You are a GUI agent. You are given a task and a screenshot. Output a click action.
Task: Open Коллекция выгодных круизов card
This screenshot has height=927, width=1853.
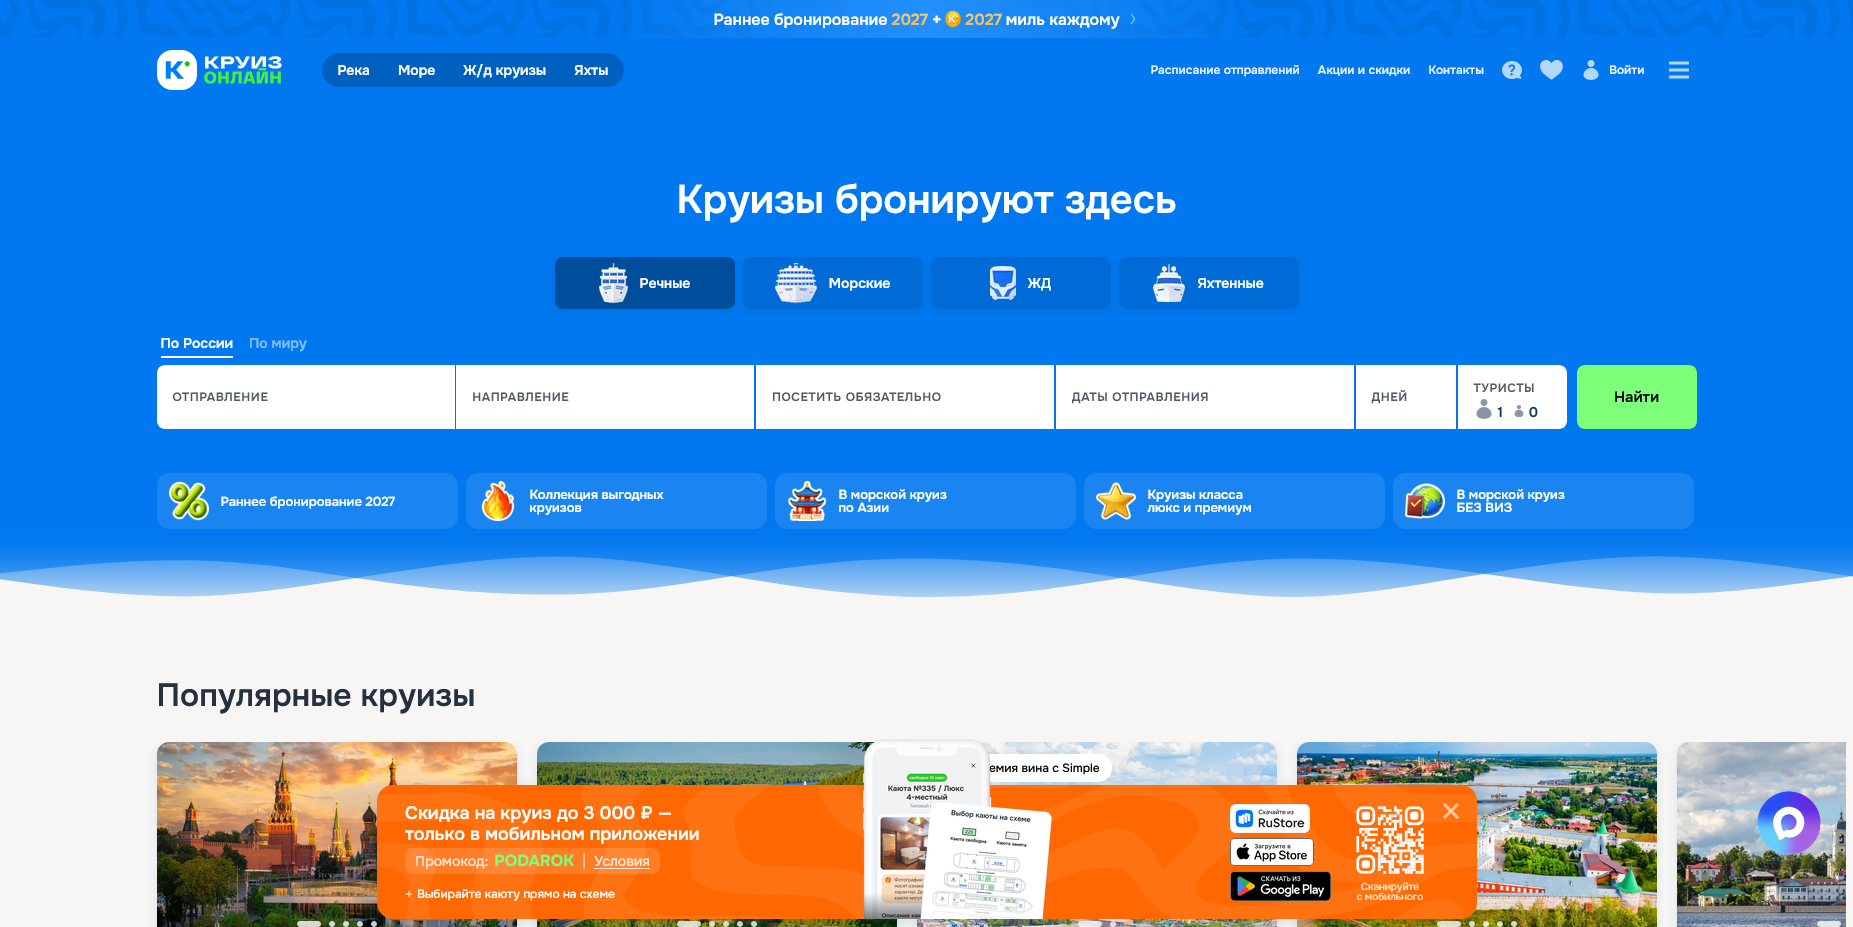click(616, 501)
